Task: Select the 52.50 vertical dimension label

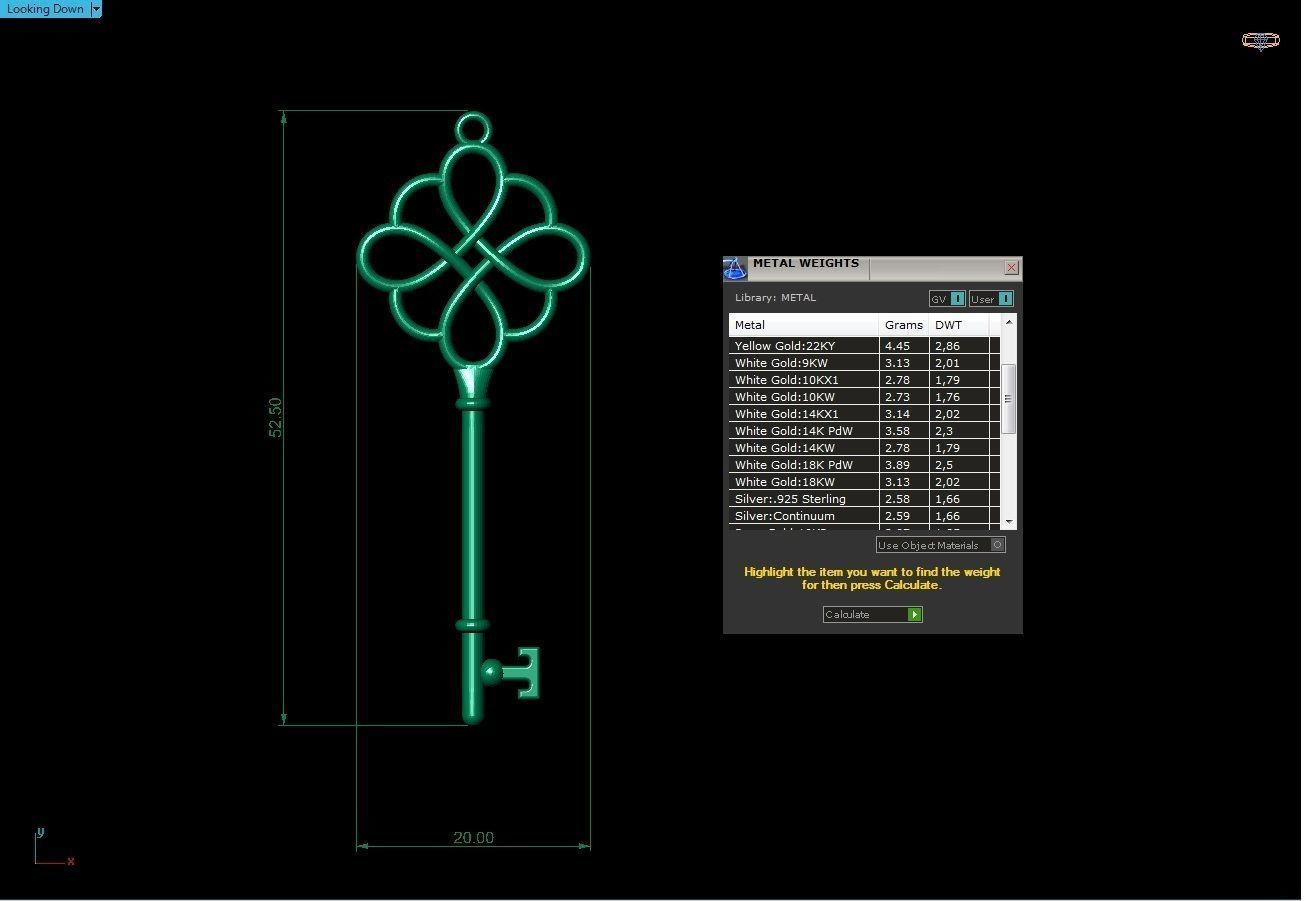Action: [275, 417]
